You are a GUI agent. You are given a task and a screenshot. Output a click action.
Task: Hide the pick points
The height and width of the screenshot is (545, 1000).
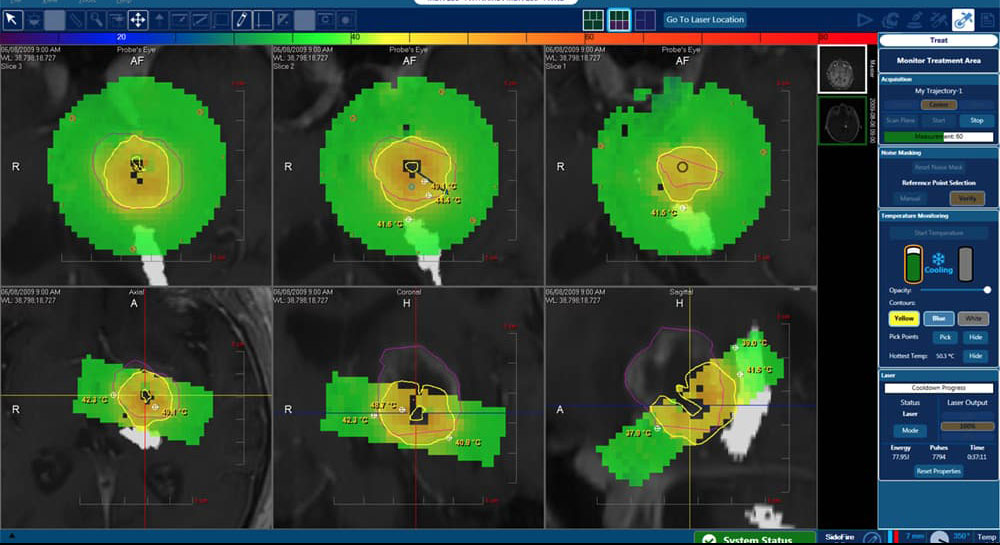[x=975, y=337]
